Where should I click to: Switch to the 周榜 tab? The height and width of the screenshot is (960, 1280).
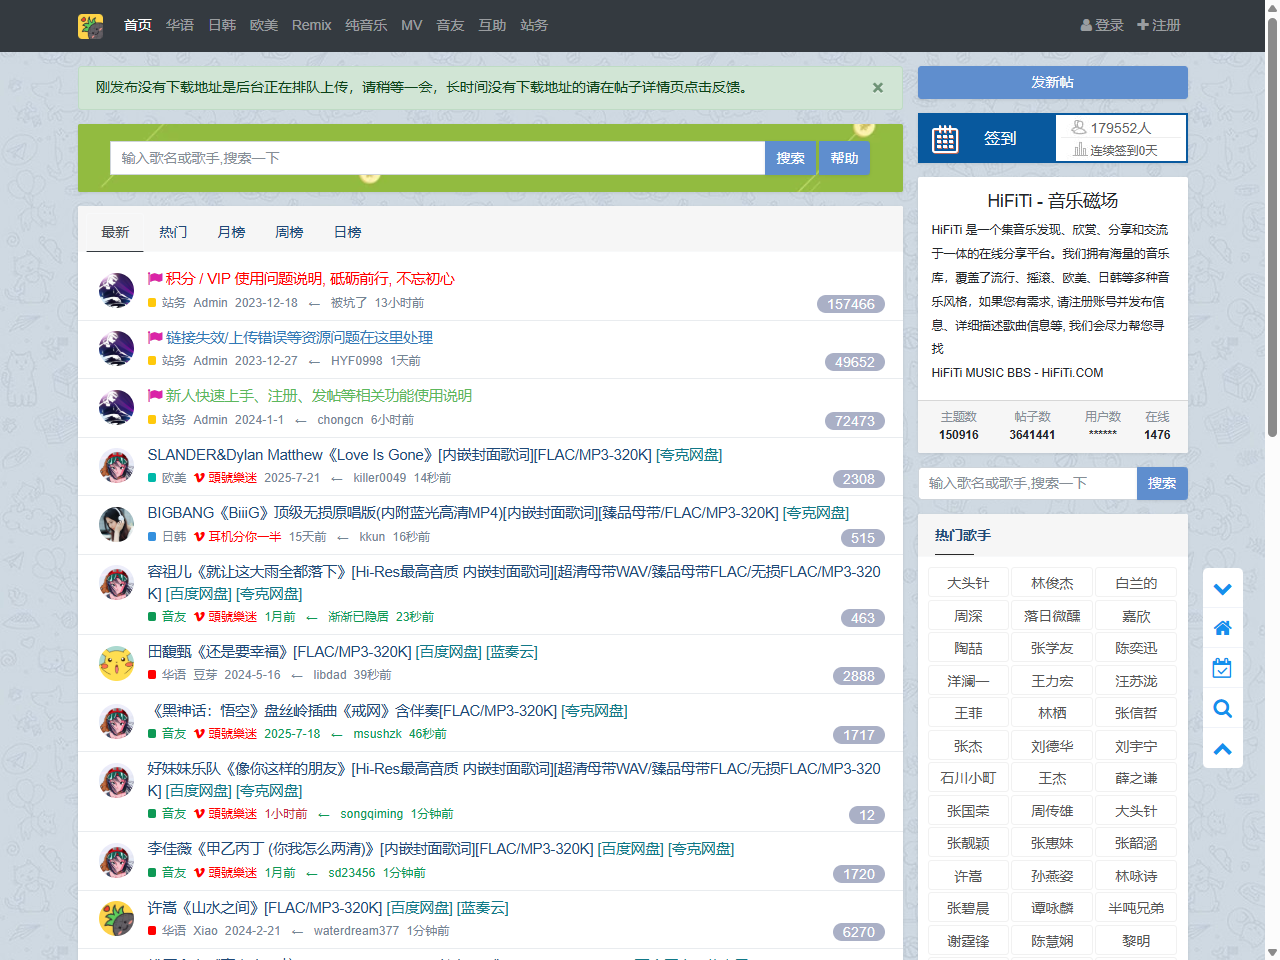289,232
